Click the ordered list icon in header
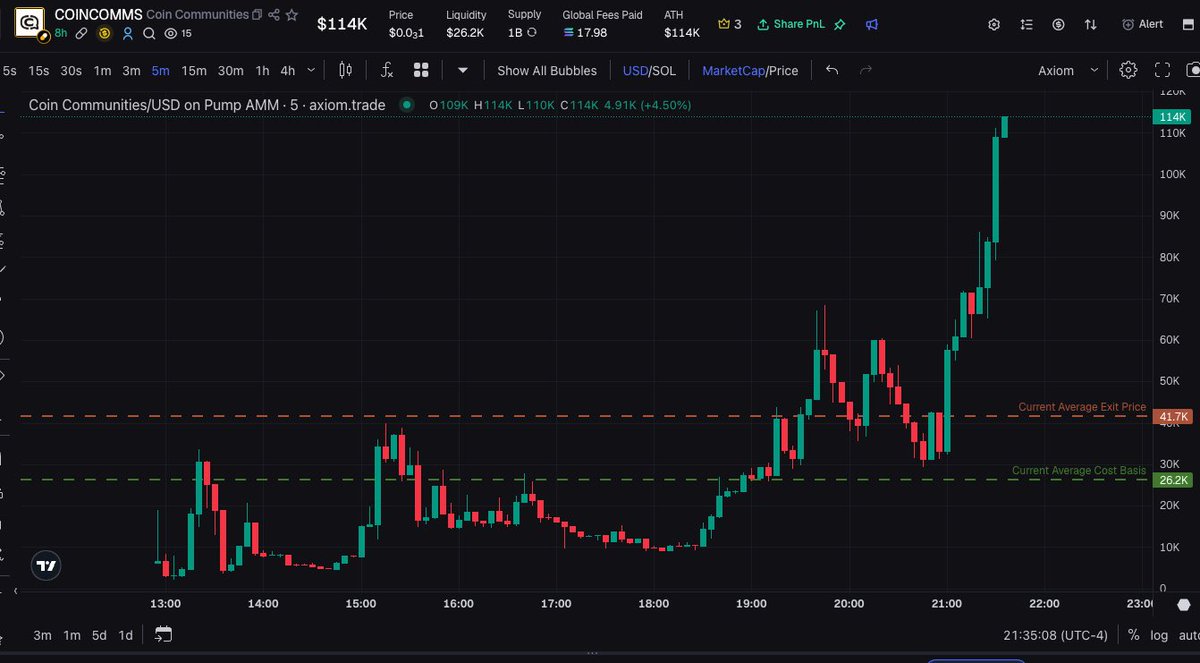1200x663 pixels. (1026, 24)
